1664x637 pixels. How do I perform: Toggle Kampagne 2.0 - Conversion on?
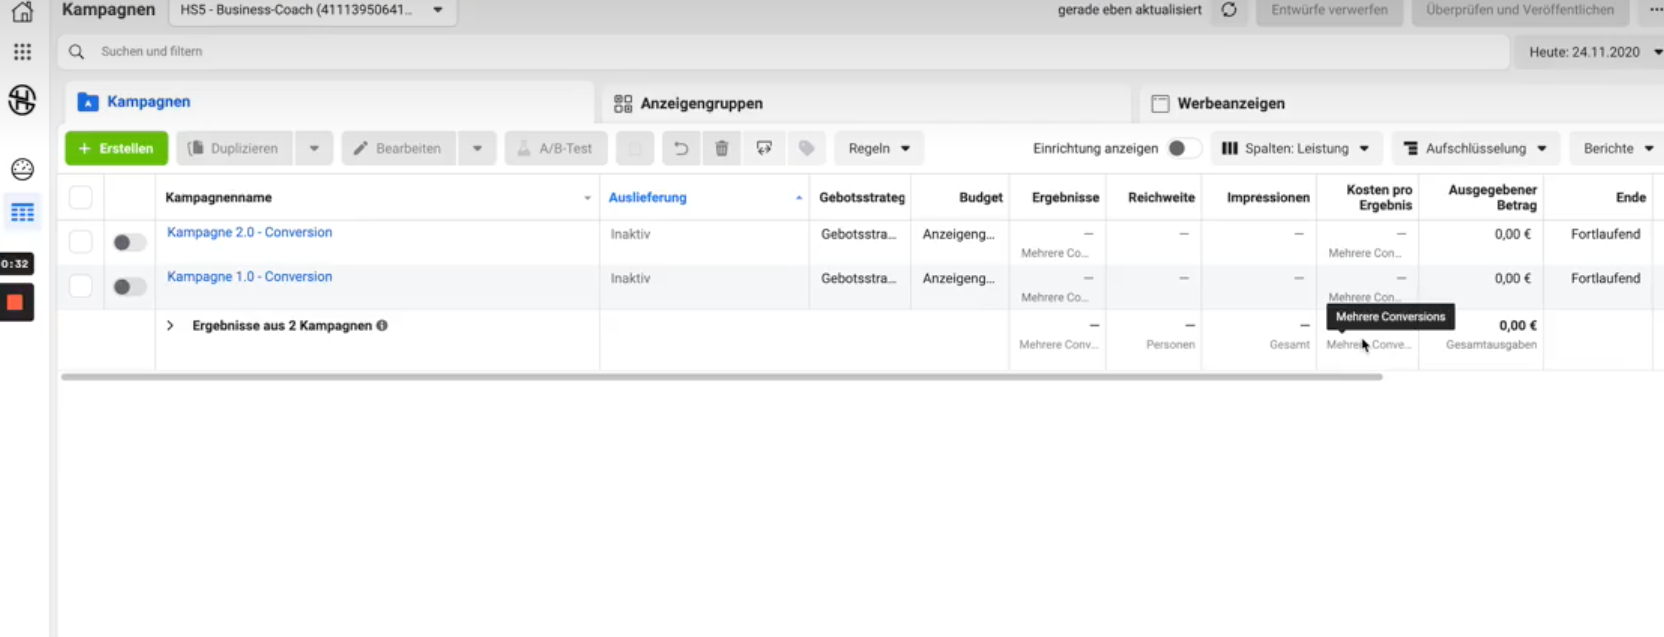click(x=128, y=242)
